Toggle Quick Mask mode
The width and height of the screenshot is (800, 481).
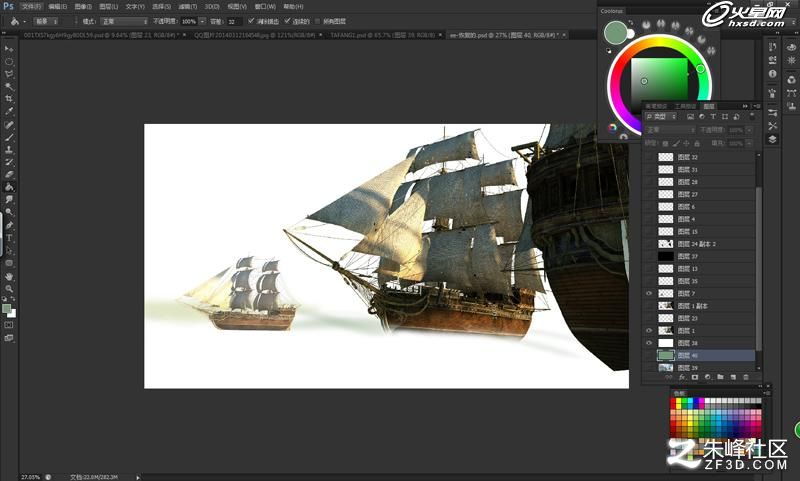[9, 324]
